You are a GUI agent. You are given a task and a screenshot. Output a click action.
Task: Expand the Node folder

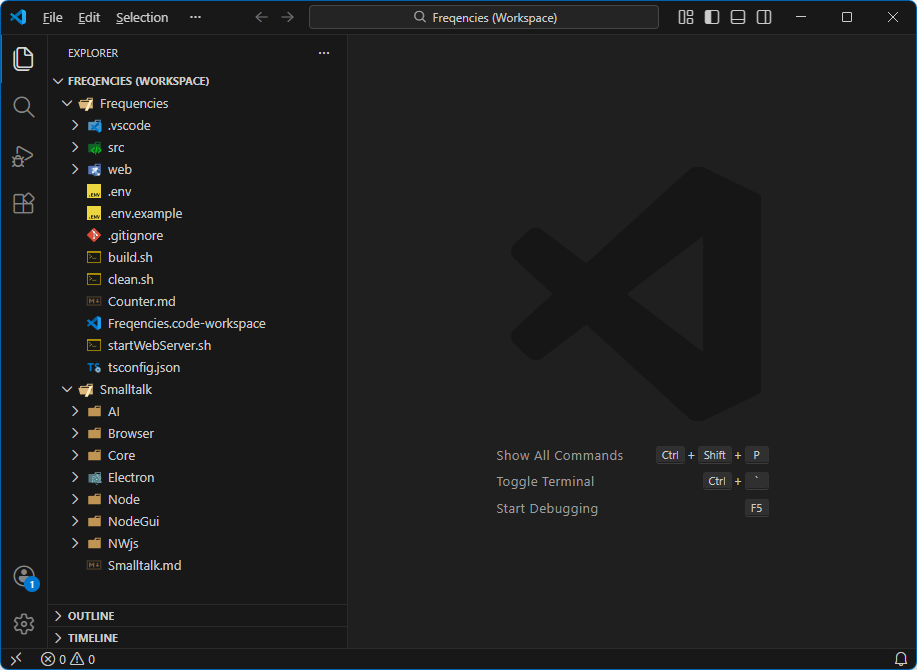coord(75,499)
